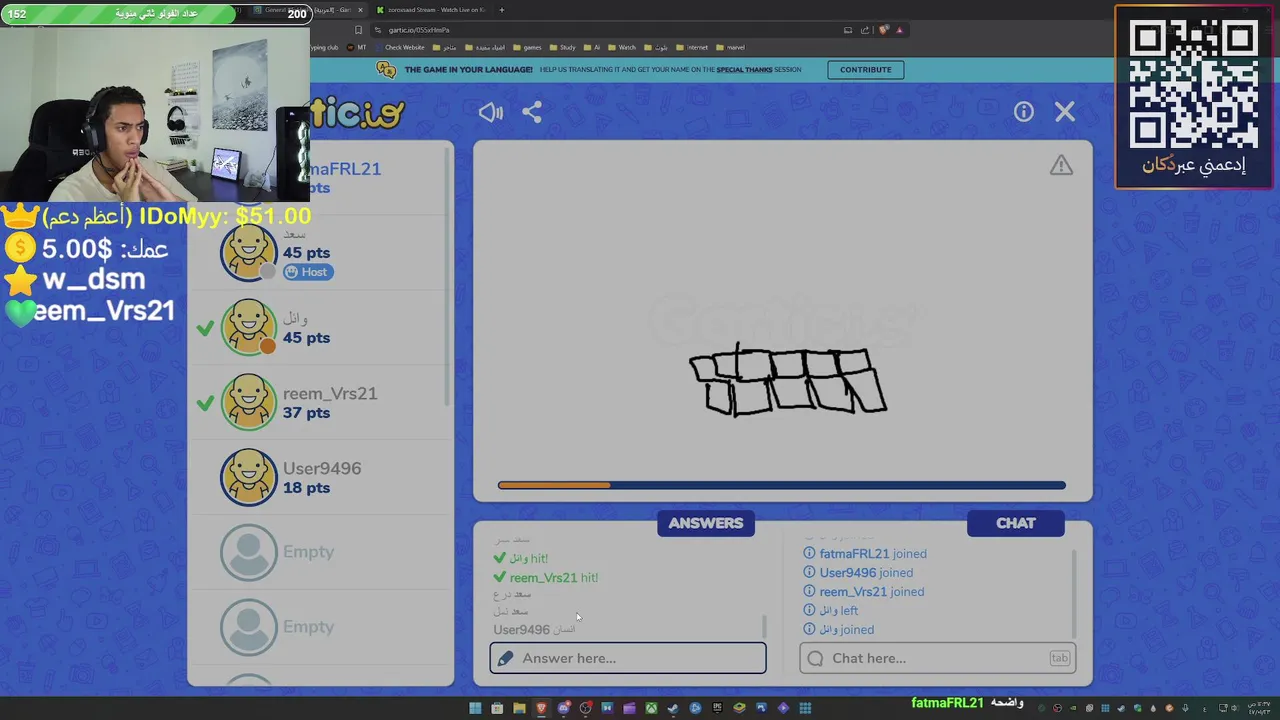Open the 'Check Website' bookmark
The height and width of the screenshot is (720, 1280).
[x=398, y=47]
